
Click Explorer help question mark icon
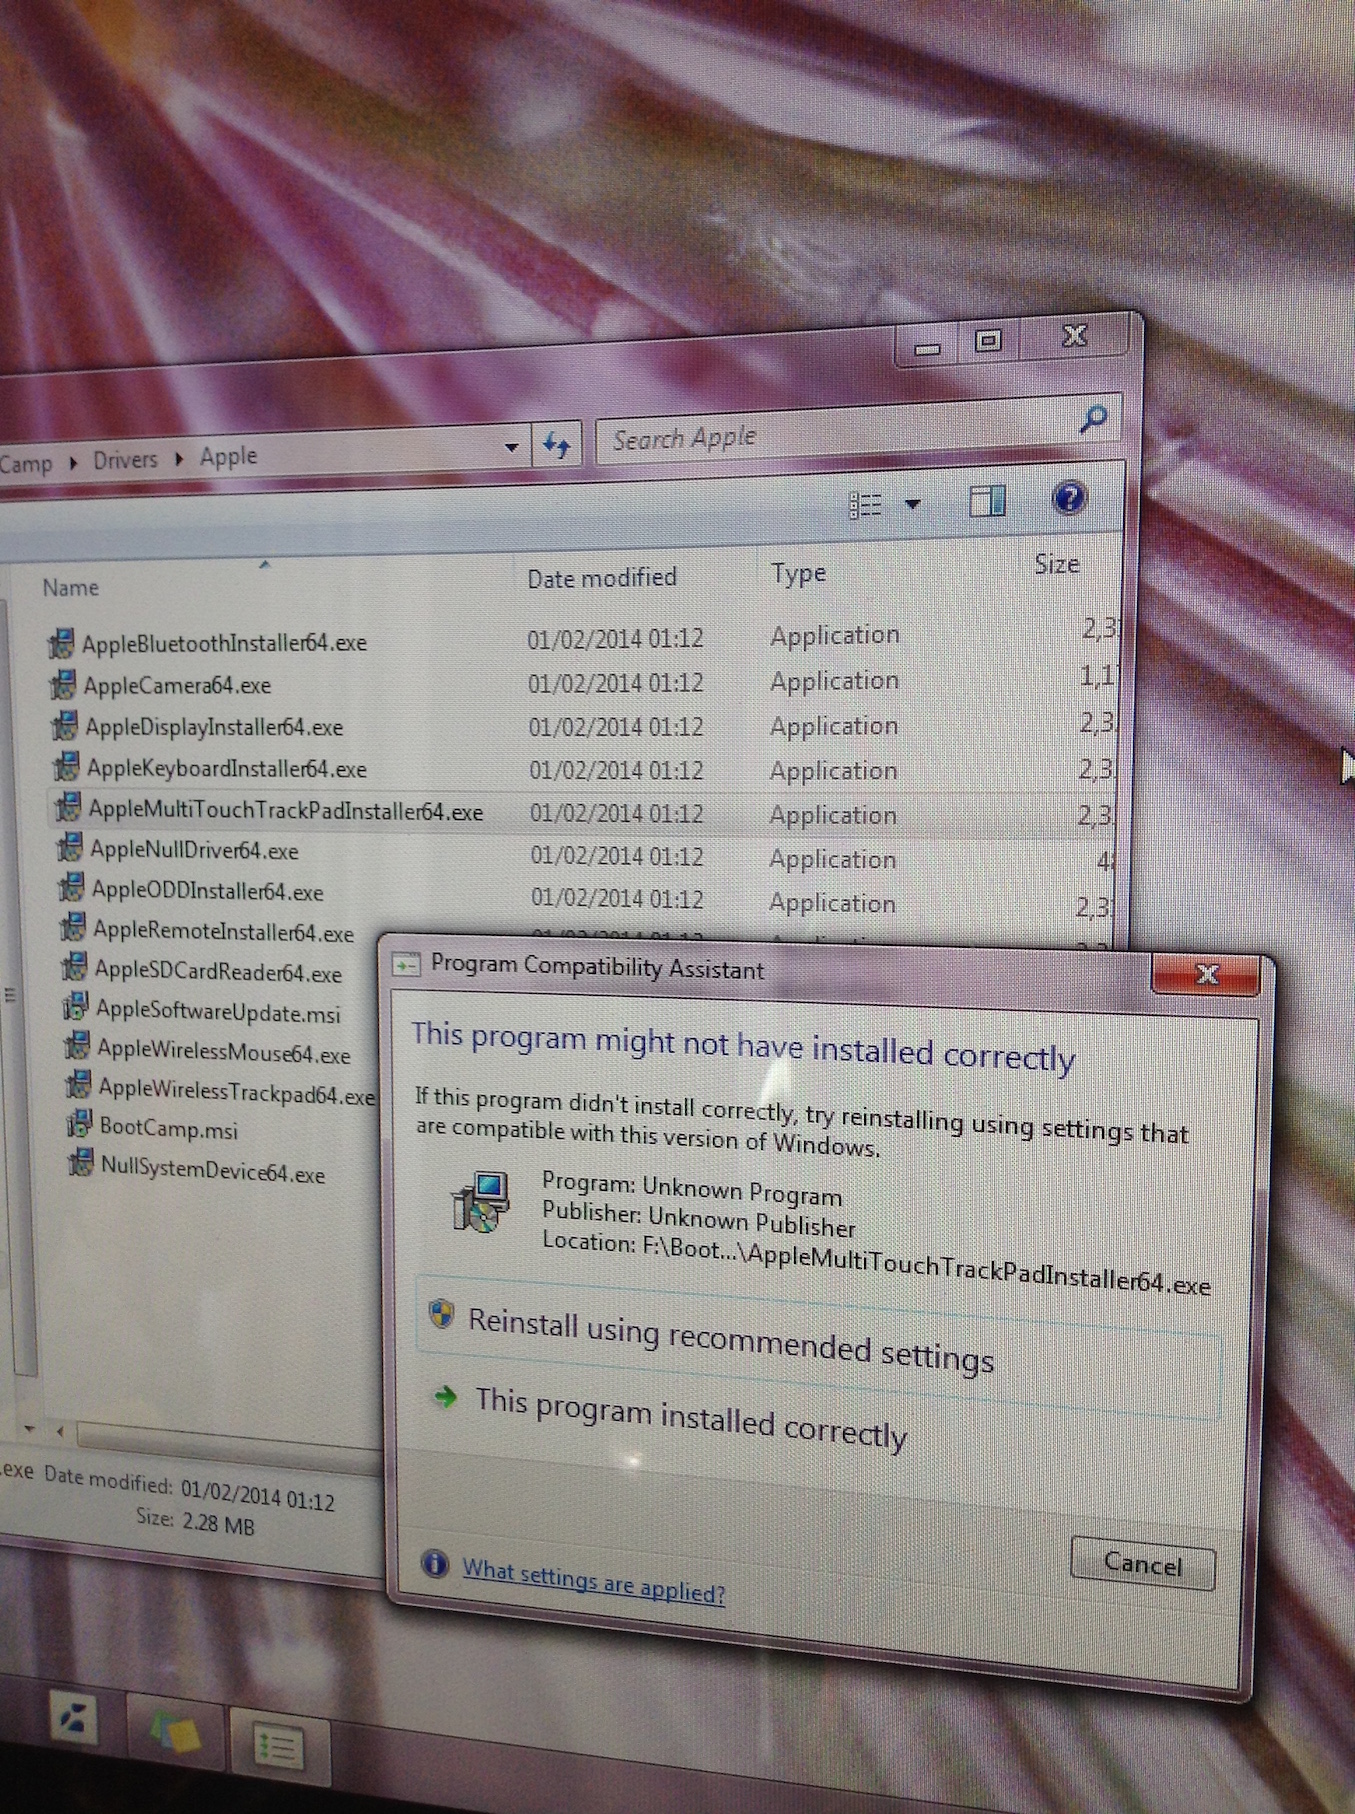pyautogui.click(x=1069, y=498)
